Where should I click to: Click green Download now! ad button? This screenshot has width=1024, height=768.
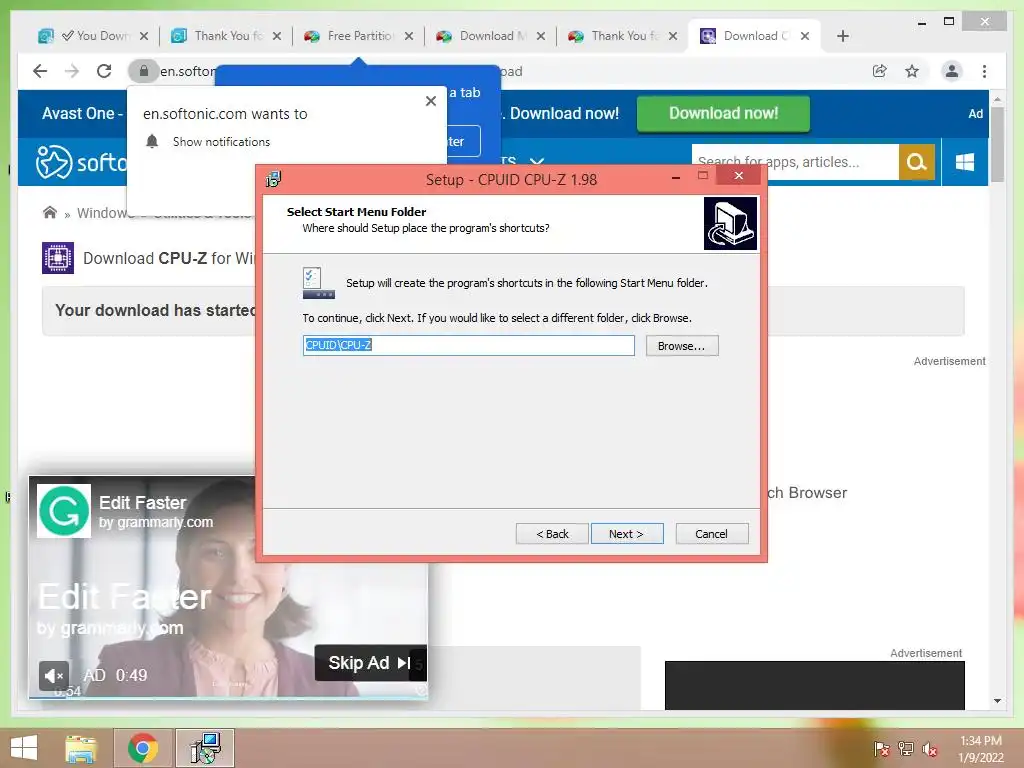pos(723,113)
